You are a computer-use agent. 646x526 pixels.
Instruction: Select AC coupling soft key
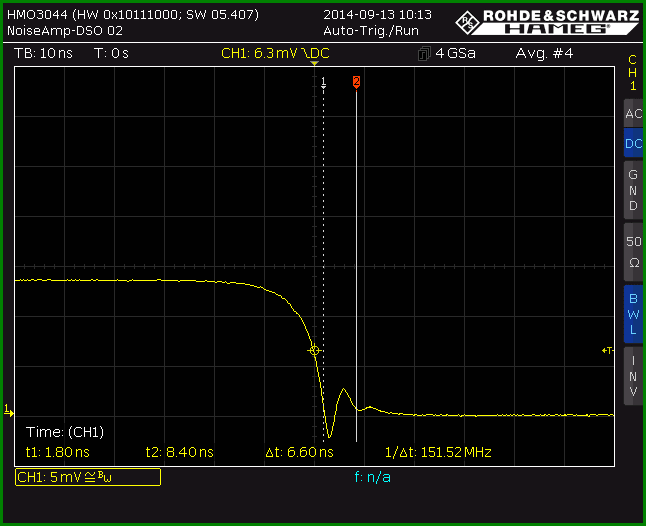[633, 113]
